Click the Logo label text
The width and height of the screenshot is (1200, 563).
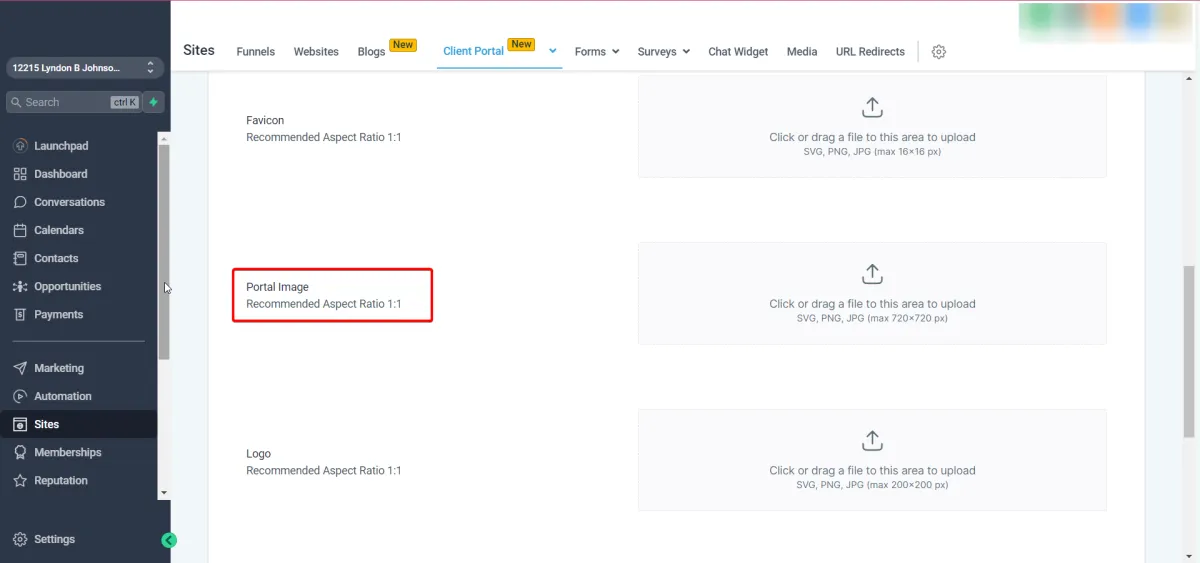pyautogui.click(x=258, y=454)
